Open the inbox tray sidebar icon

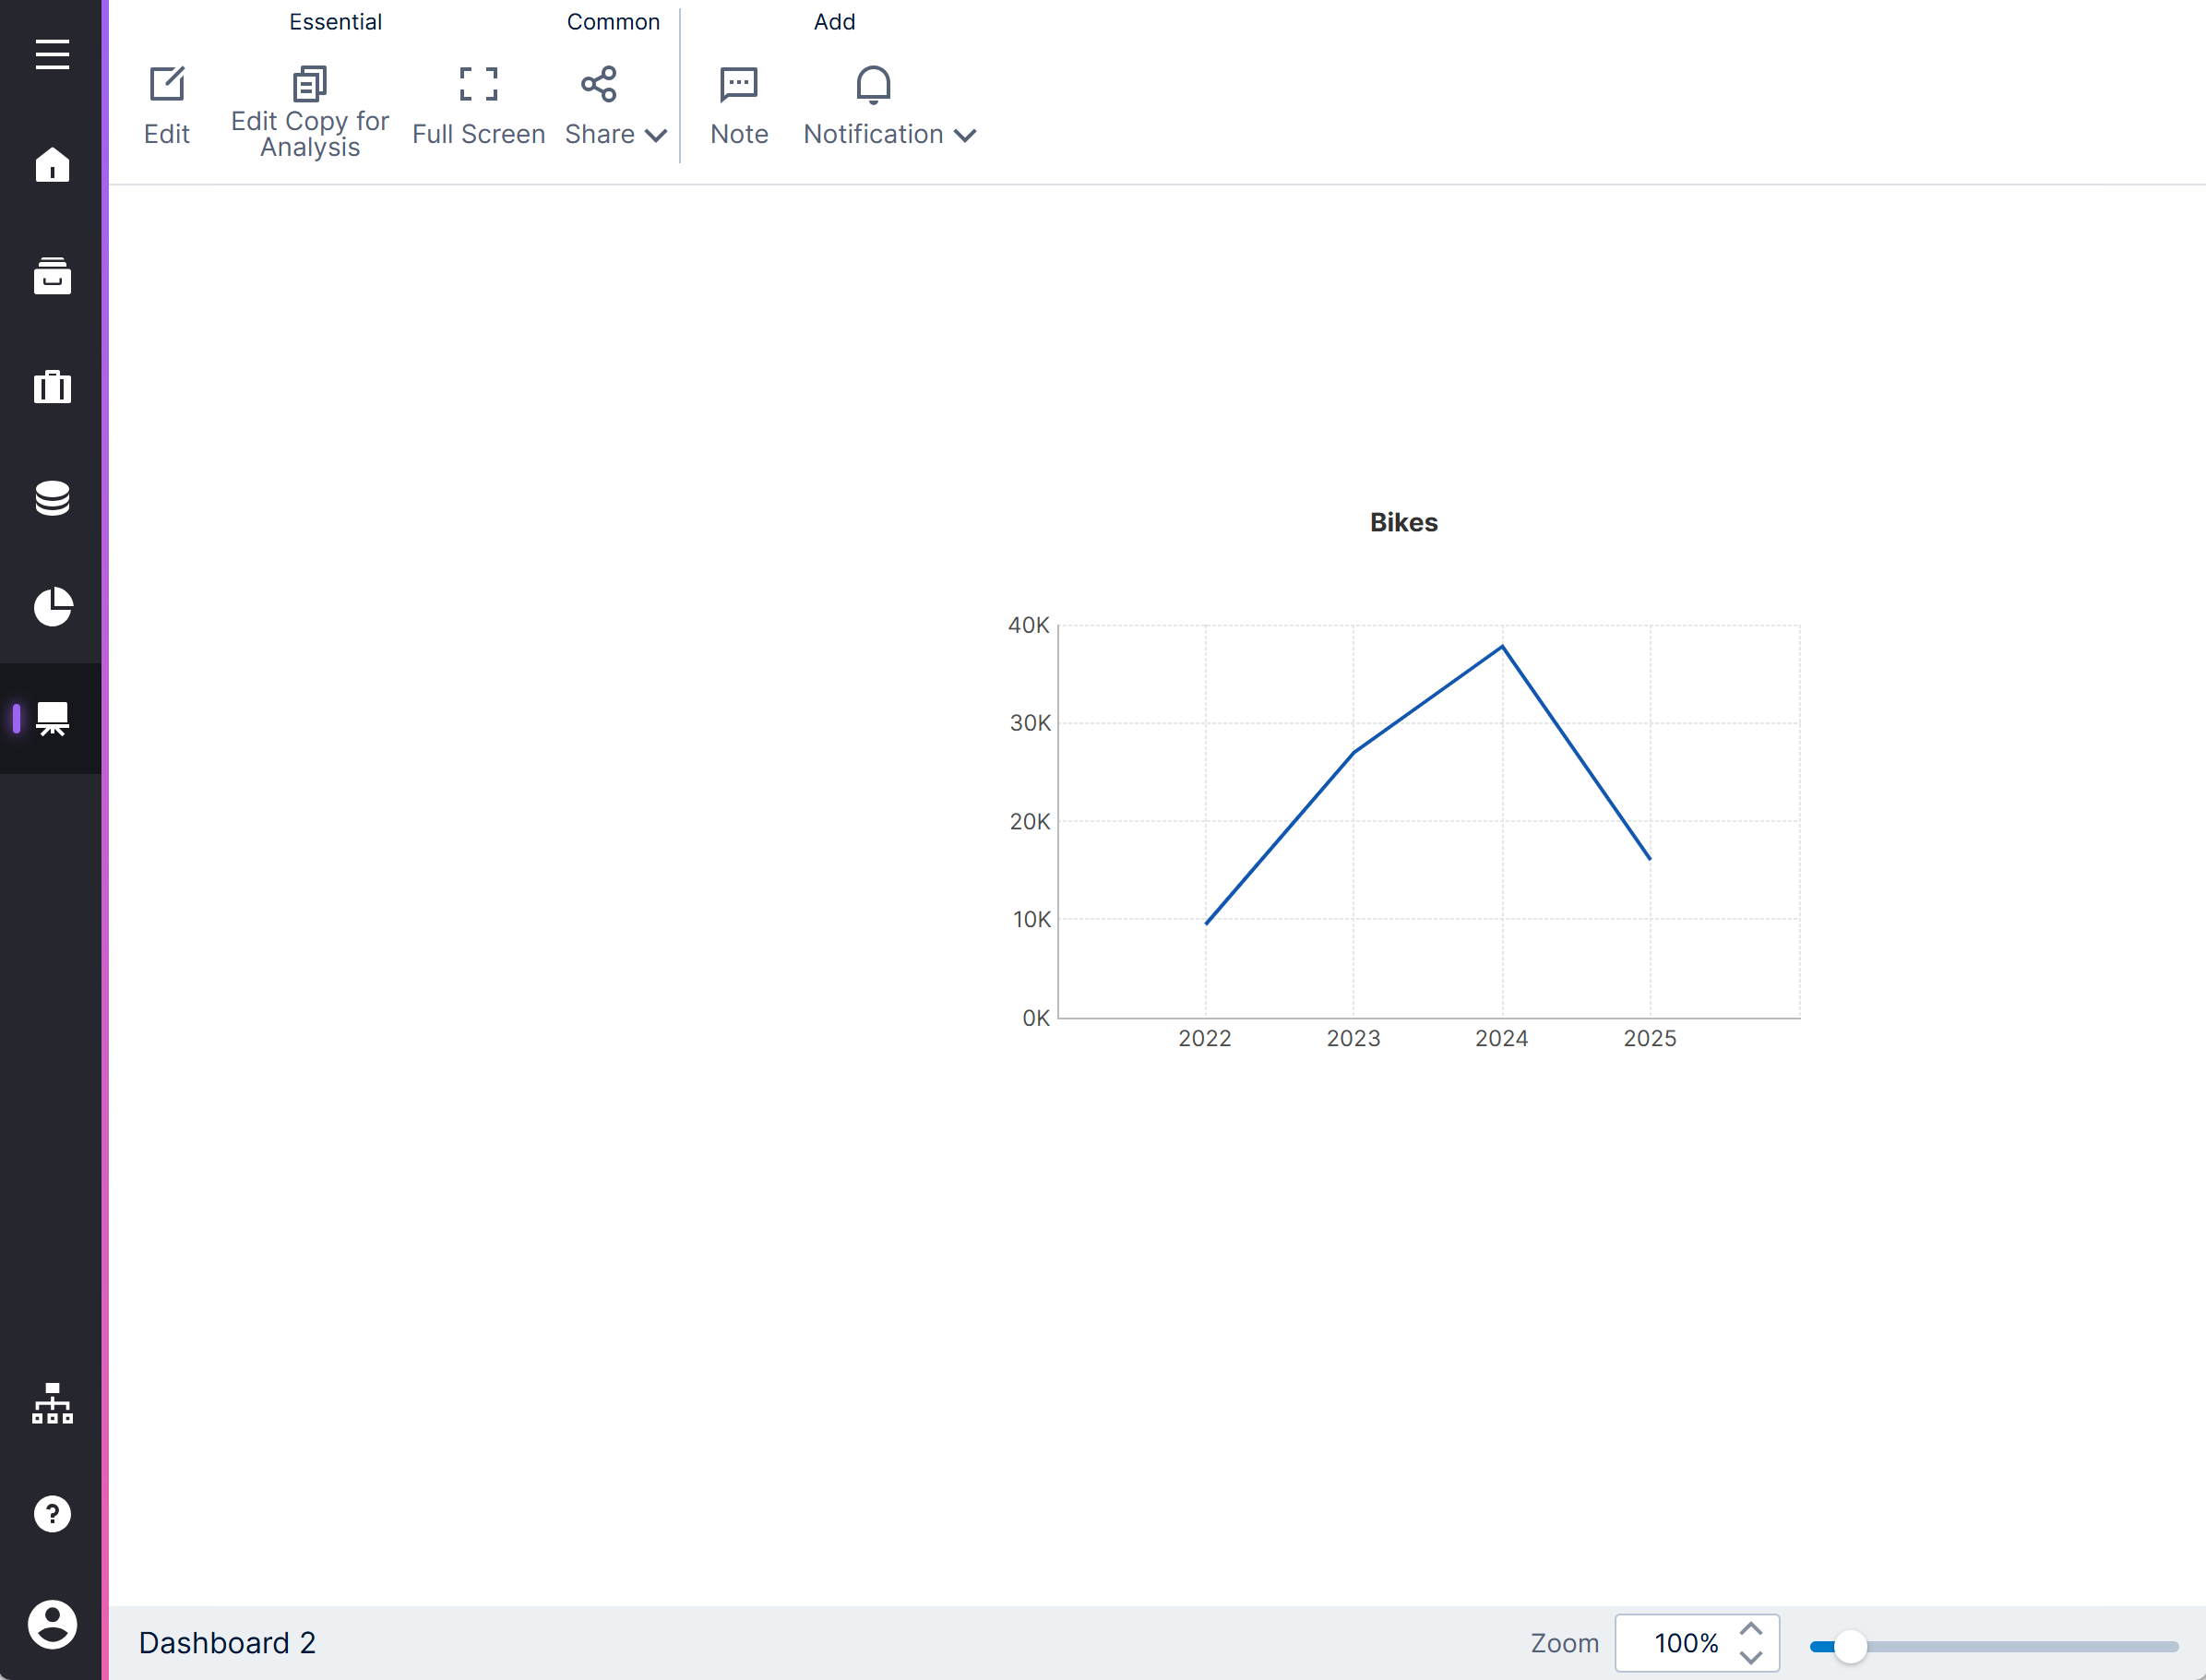pos(52,276)
